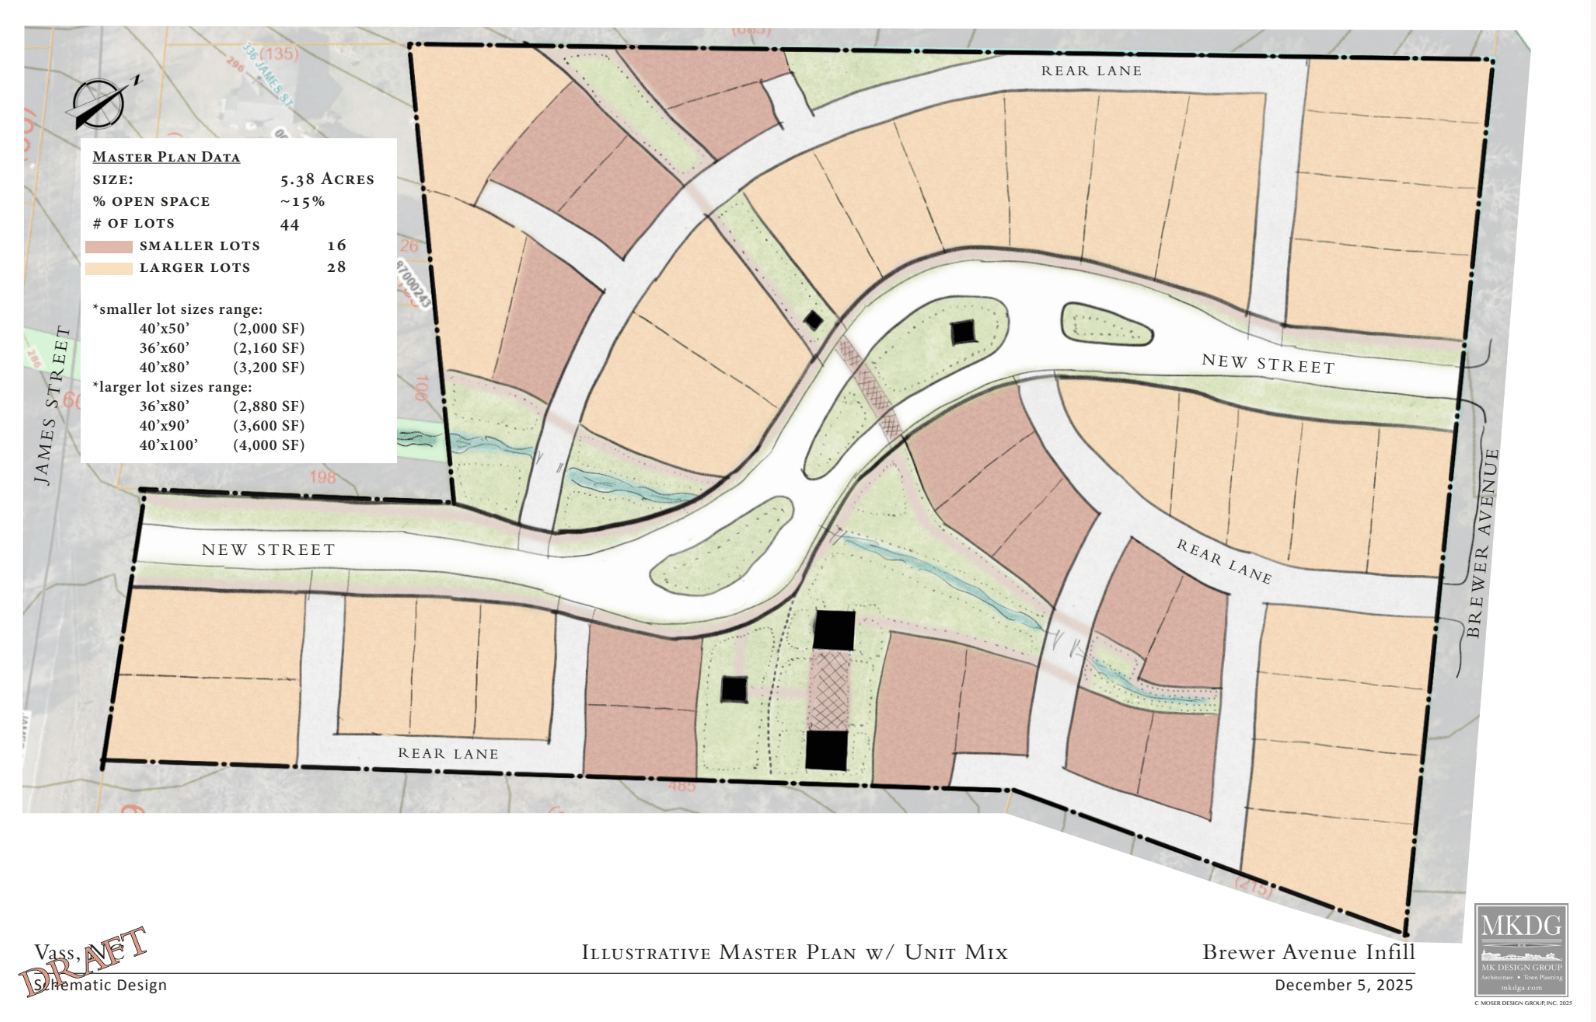Click the '(3,600 SF)' area value
Viewport: 1596px width, 1022px height.
269,425
